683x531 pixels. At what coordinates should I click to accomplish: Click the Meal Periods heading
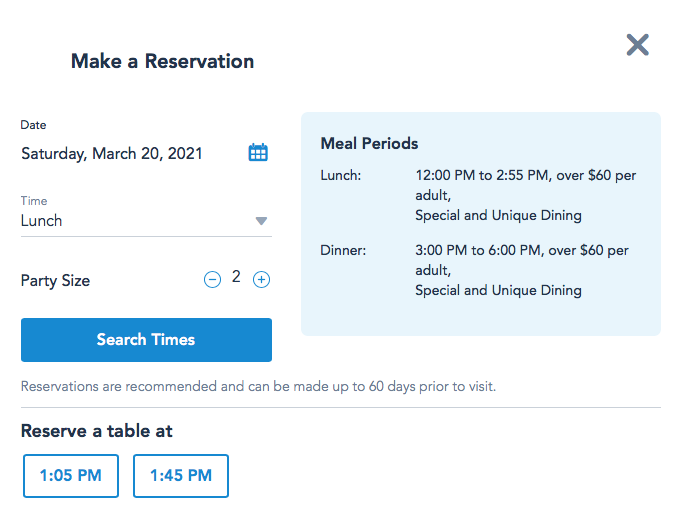tap(369, 144)
